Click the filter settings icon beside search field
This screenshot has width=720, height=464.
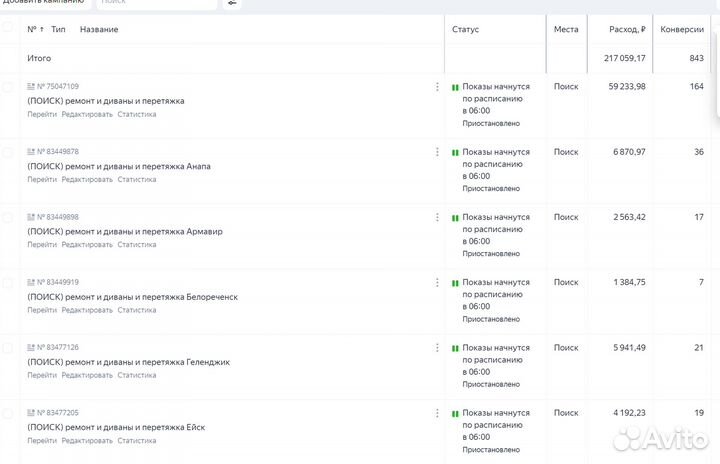coord(232,3)
